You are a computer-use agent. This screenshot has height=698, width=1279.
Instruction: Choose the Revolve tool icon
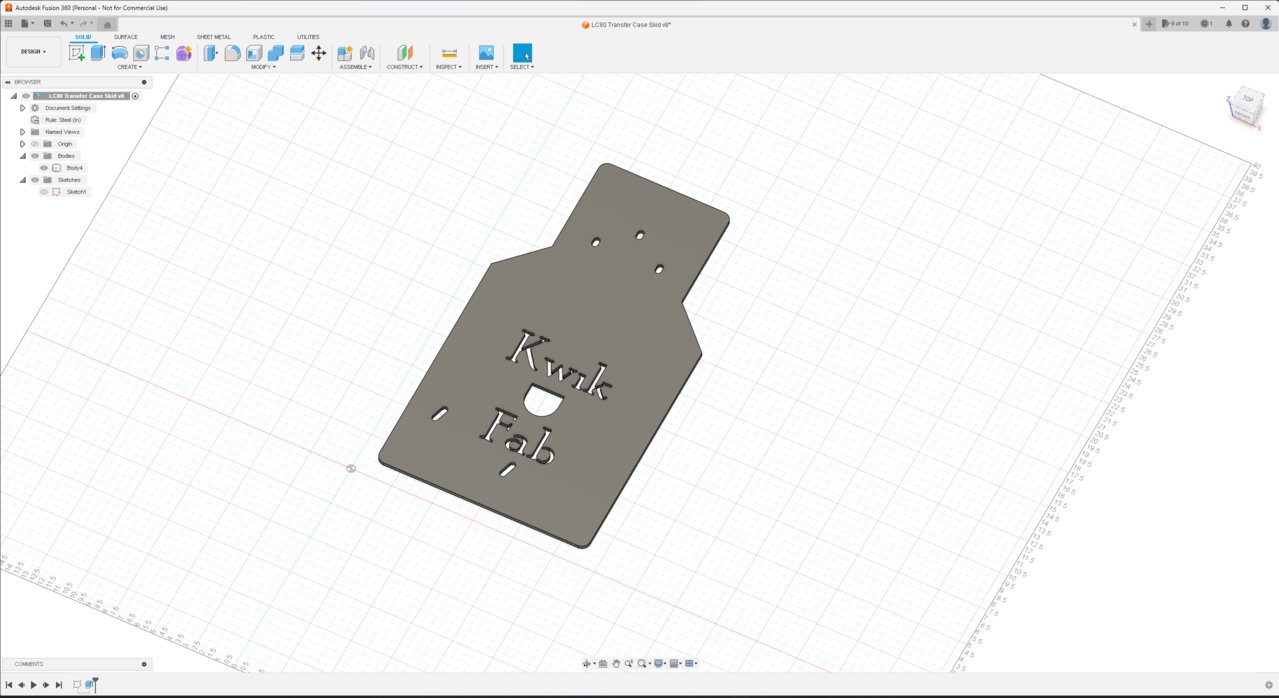[120, 53]
